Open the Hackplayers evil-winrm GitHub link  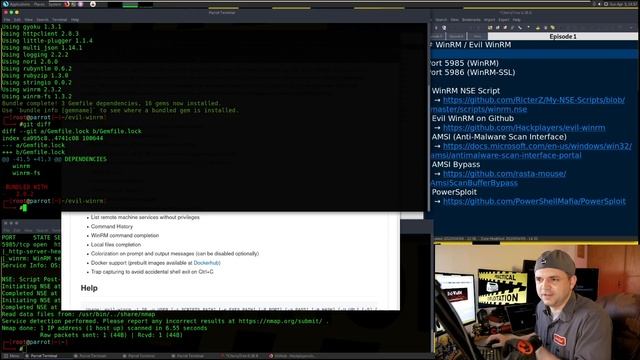point(524,128)
